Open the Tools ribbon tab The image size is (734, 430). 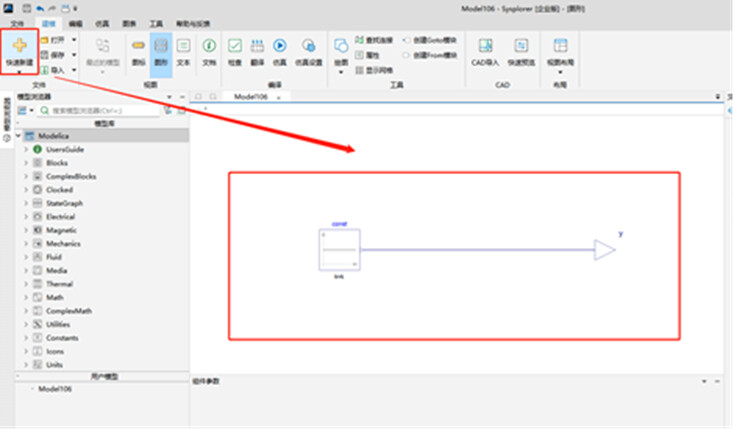pyautogui.click(x=156, y=23)
